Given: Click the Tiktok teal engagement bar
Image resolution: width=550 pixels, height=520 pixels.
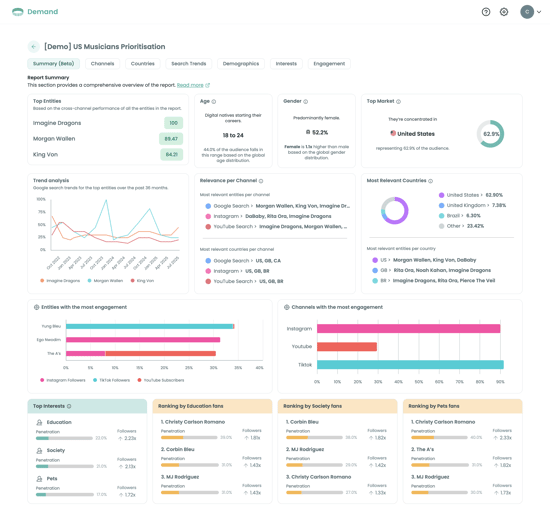Looking at the screenshot, I should [410, 365].
